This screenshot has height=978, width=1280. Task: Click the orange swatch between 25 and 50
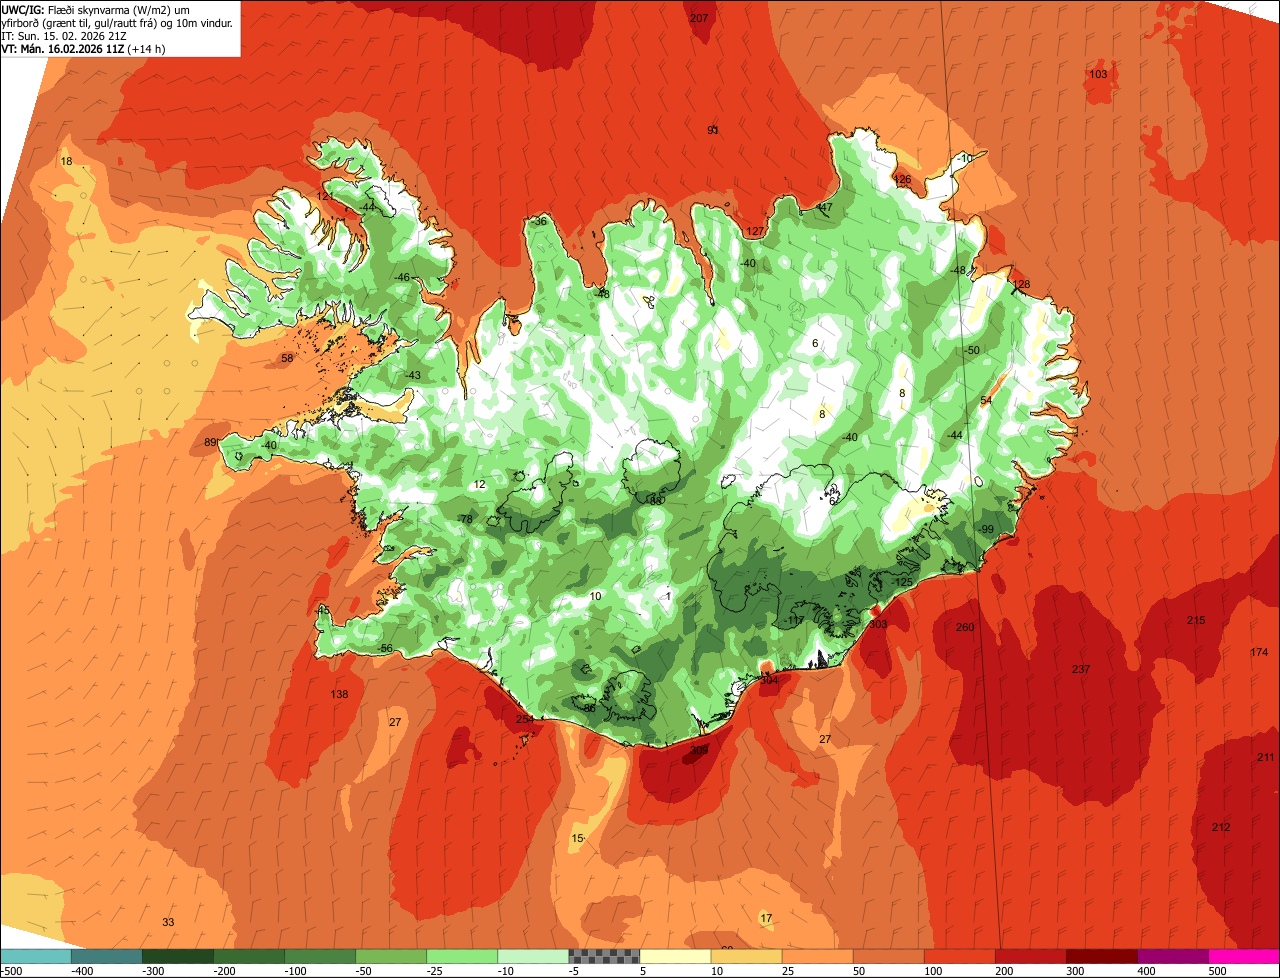pos(817,956)
